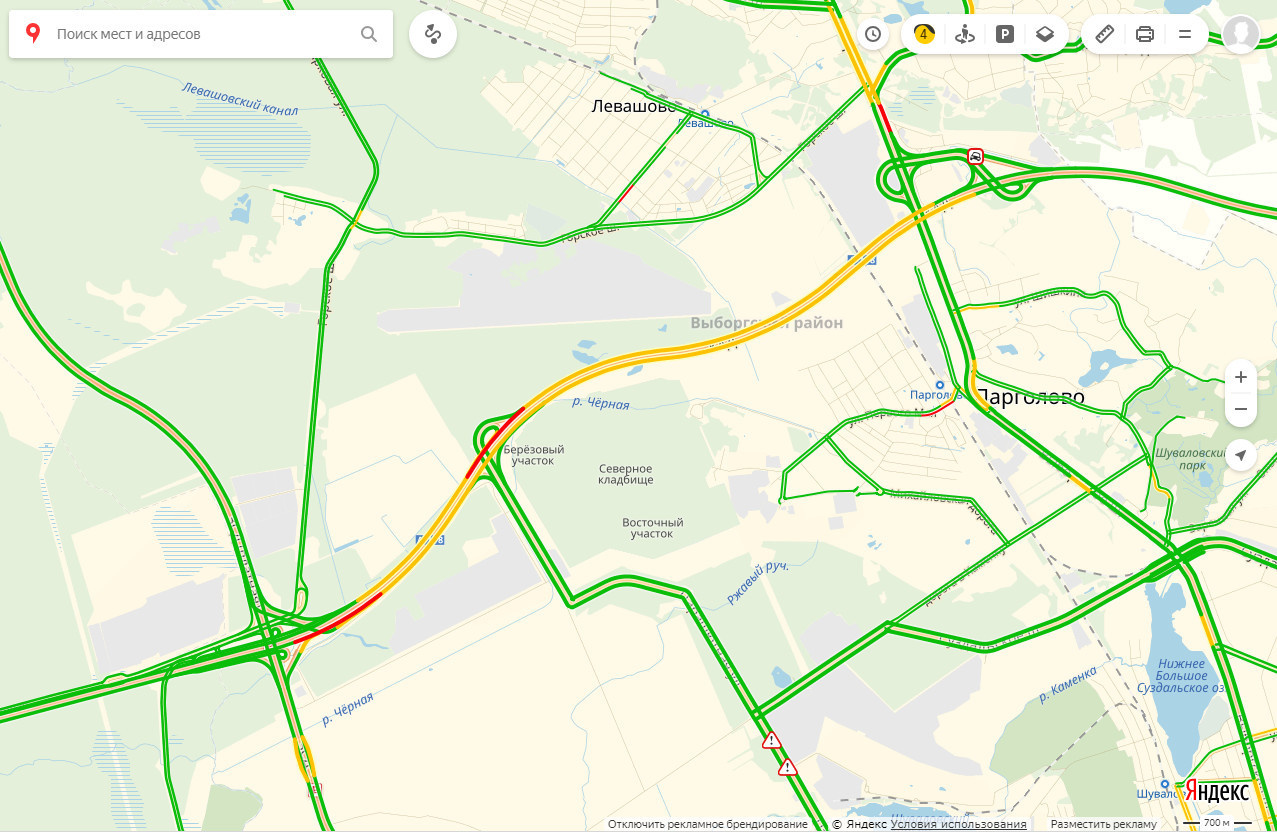
Task: Zoom out with minus button
Action: pyautogui.click(x=1241, y=409)
